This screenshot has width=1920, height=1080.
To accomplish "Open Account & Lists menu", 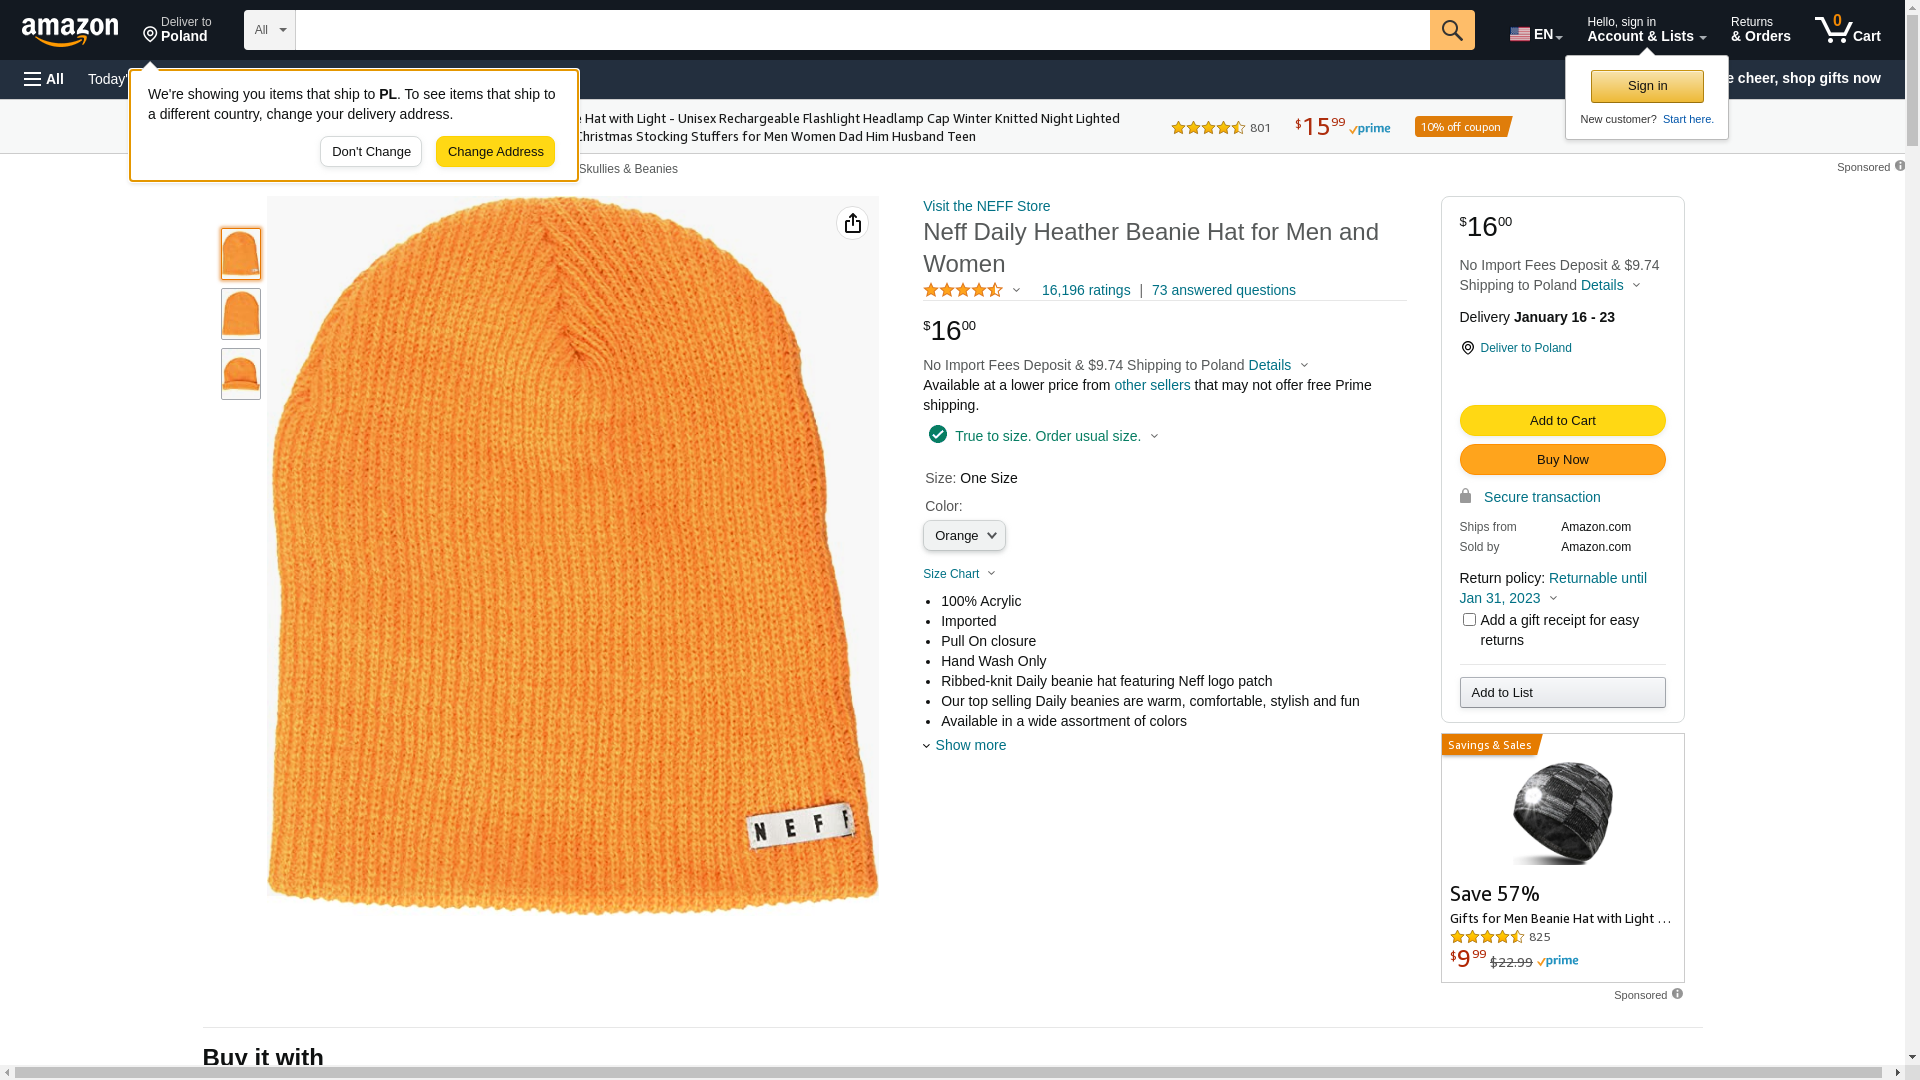I will click(1646, 30).
